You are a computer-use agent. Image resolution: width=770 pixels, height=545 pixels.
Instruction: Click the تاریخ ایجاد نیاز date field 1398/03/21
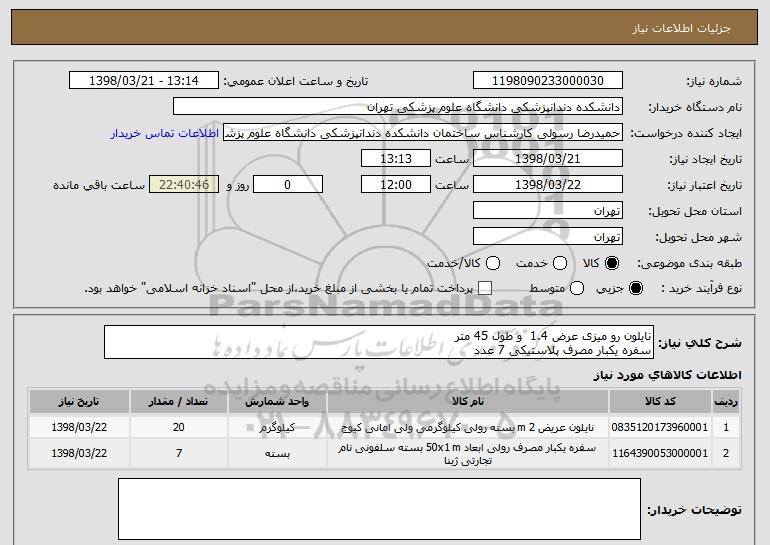pos(548,159)
